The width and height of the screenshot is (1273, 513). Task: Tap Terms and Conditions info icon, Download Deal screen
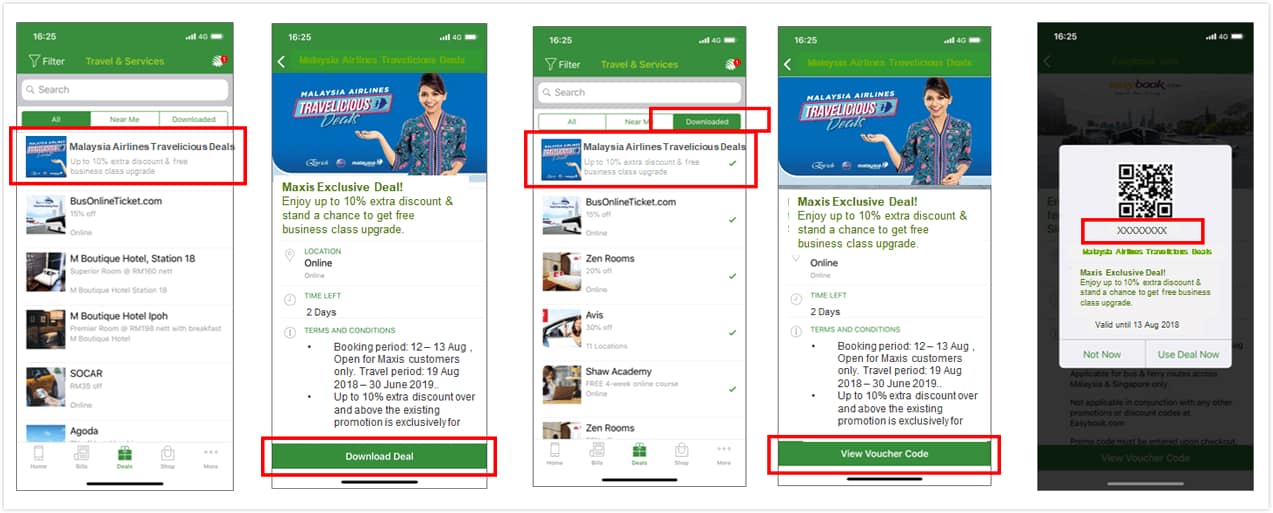pos(289,332)
